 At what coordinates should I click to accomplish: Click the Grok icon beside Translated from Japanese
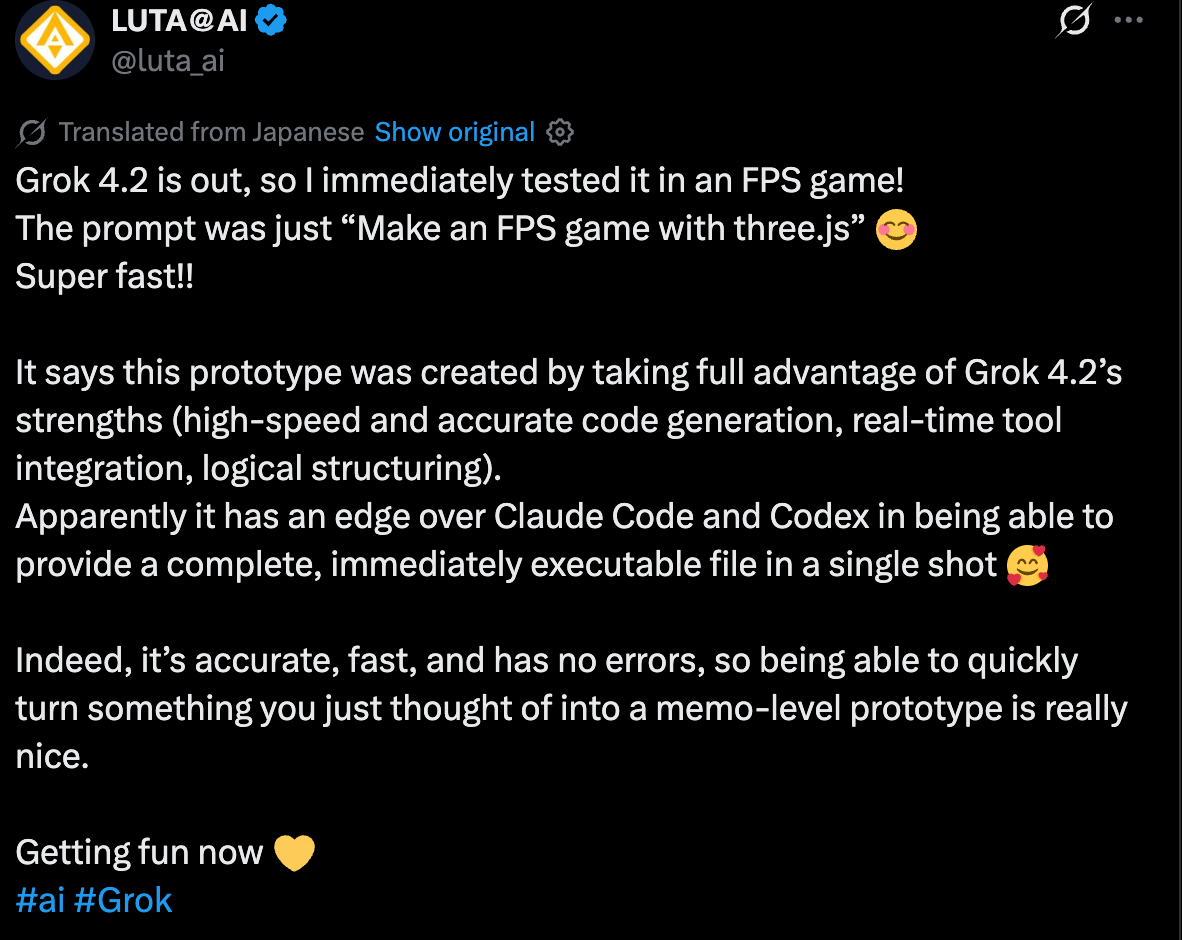pyautogui.click(x=33, y=132)
